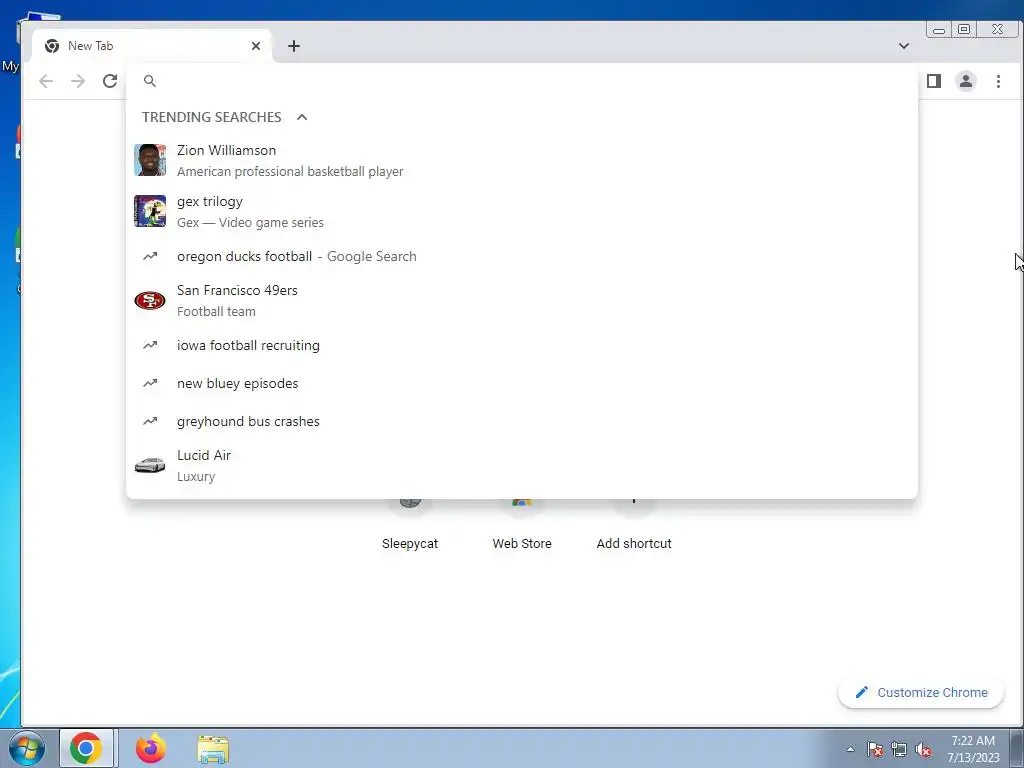Click trending icon beside oregon ducks football
1024x768 pixels.
pyautogui.click(x=150, y=256)
